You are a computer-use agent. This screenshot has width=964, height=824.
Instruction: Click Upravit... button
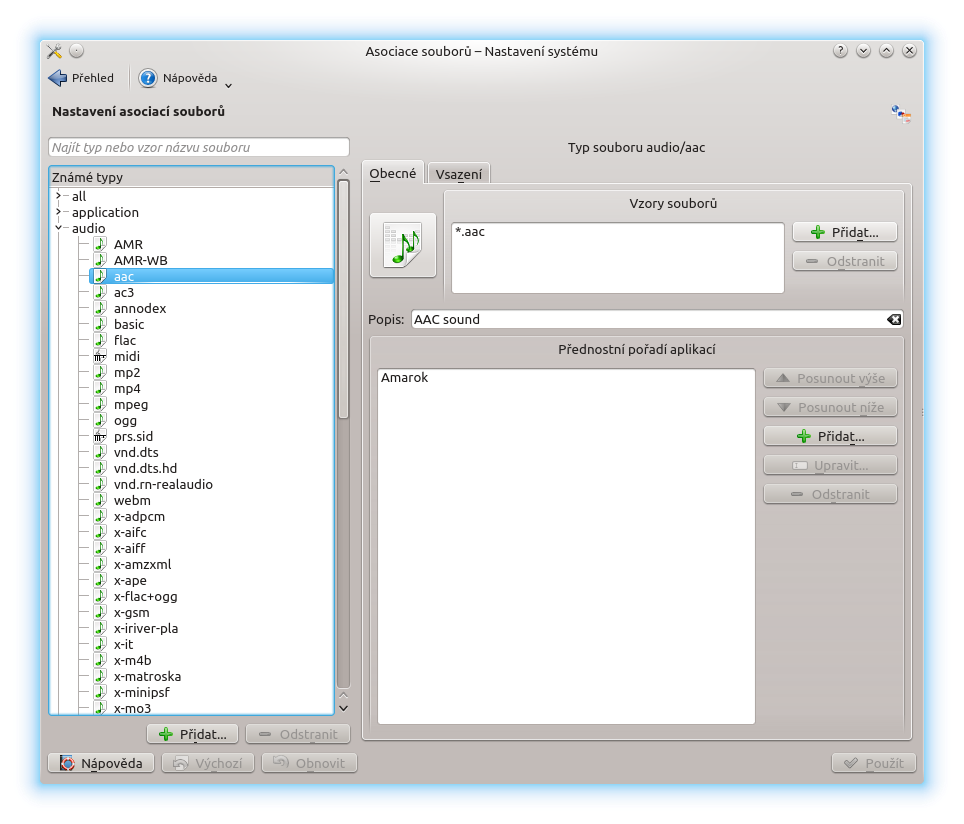click(830, 465)
